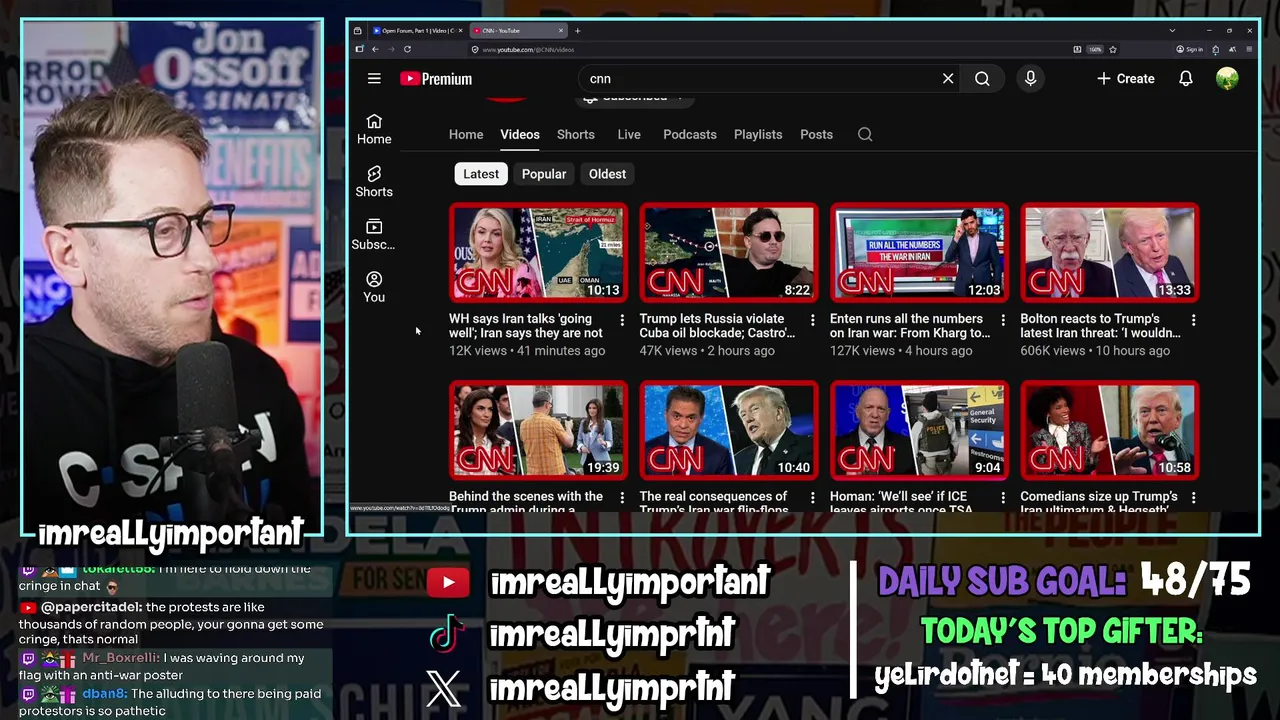Select the Videos channel tab

pyautogui.click(x=520, y=134)
